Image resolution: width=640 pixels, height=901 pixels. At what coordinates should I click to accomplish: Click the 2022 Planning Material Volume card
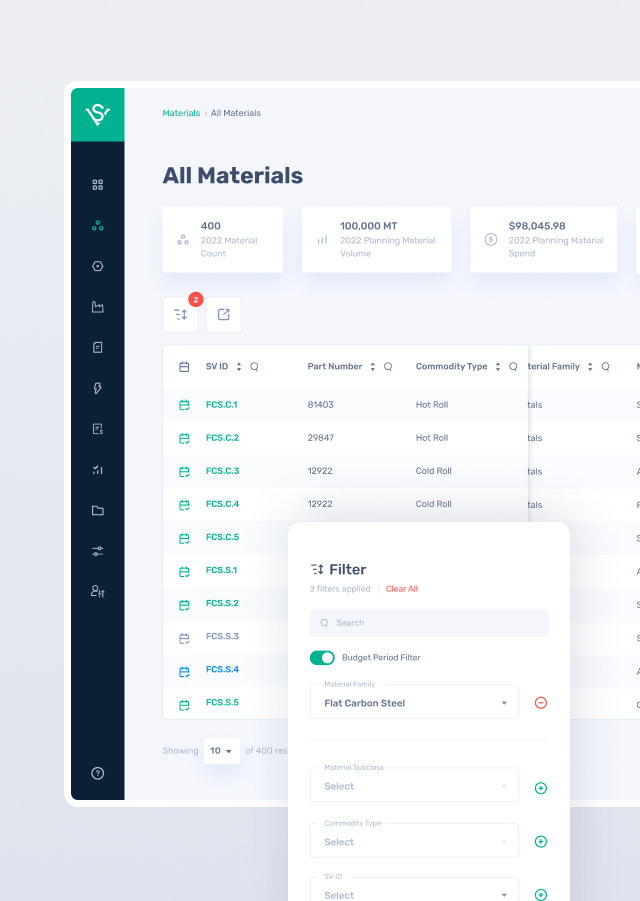point(376,239)
